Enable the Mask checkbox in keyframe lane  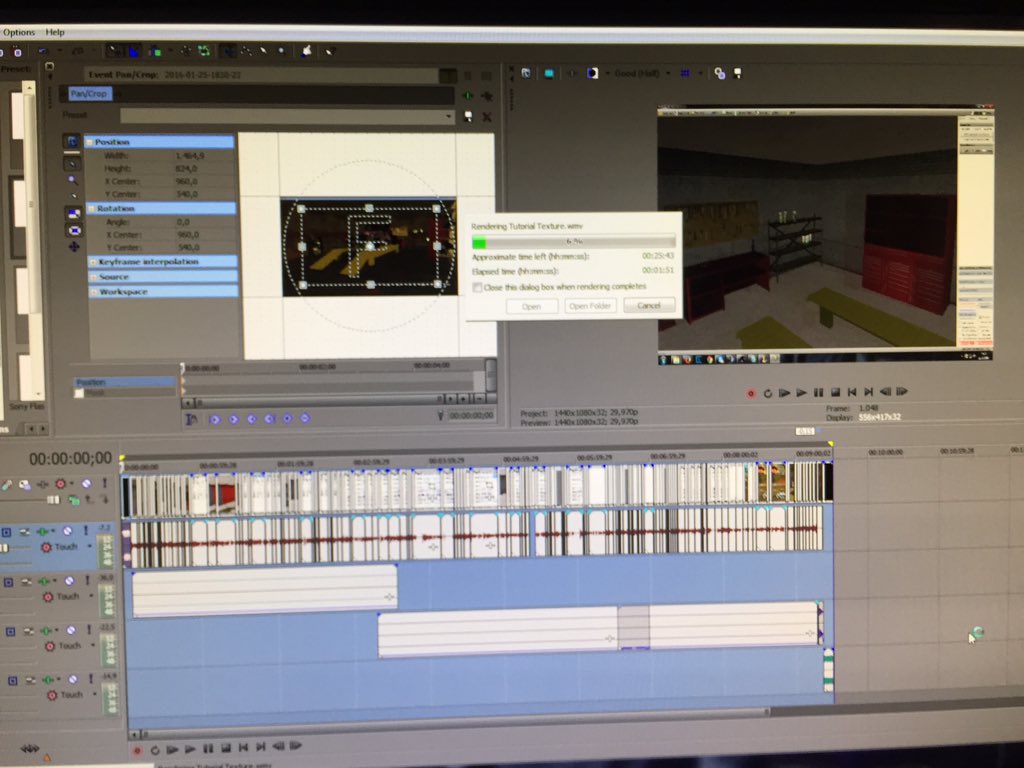[79, 393]
